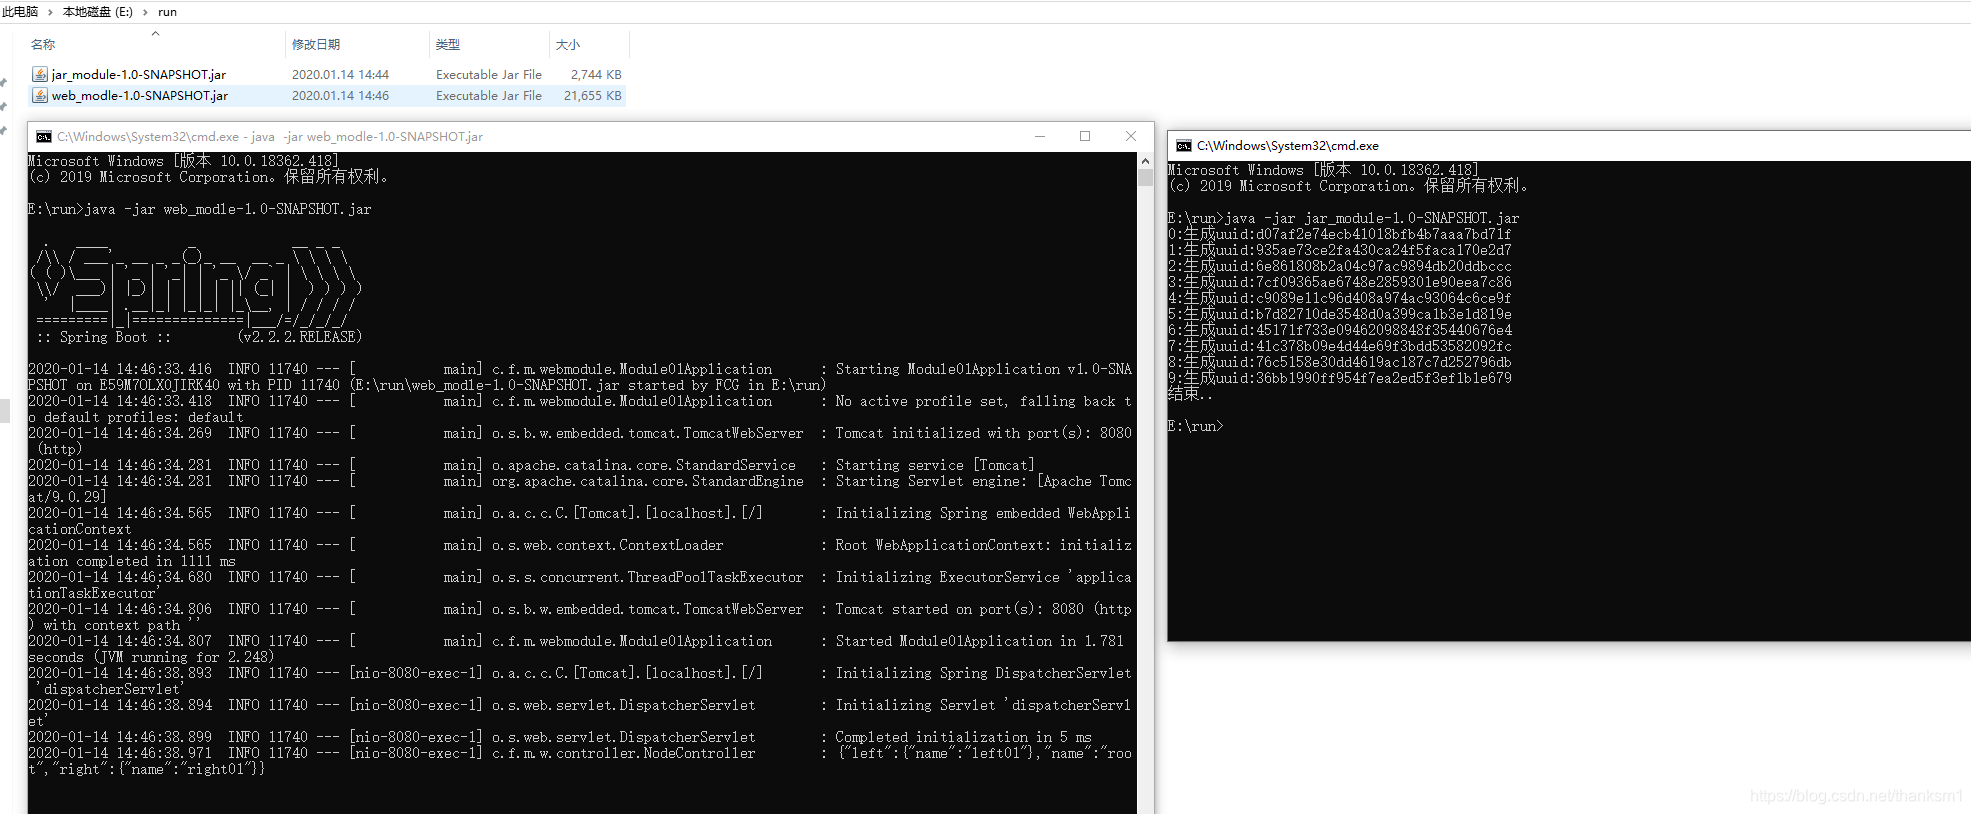The width and height of the screenshot is (1971, 814).
Task: Click scrollbar thumb in web_modle console
Action: (x=1145, y=178)
